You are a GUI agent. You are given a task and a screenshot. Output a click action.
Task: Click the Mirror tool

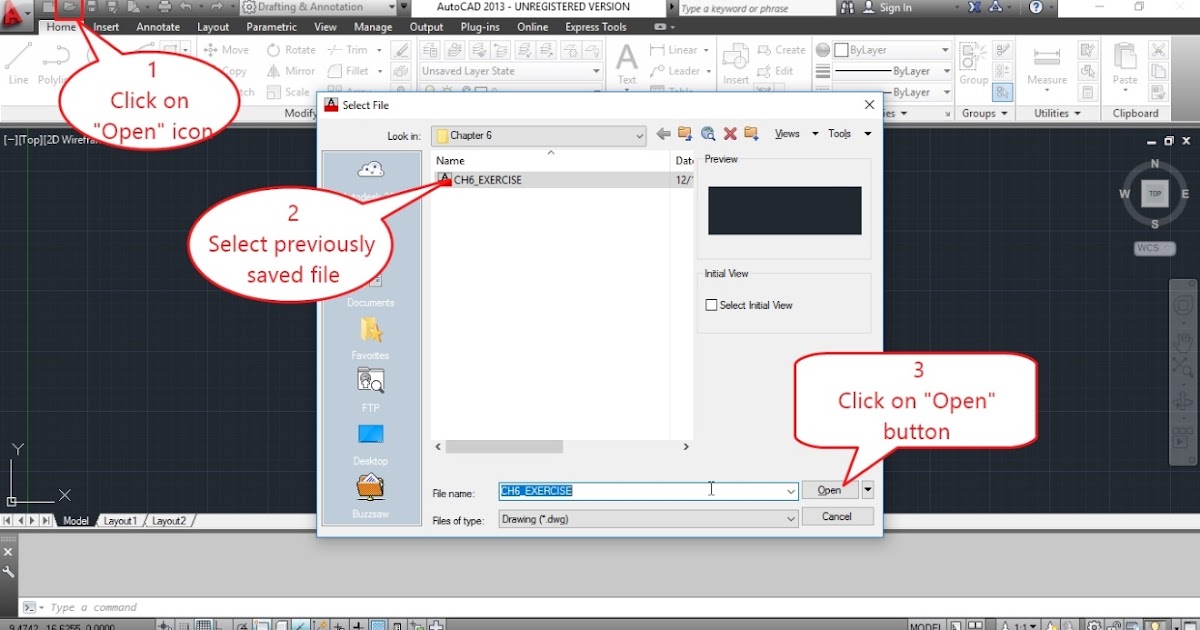tap(290, 70)
